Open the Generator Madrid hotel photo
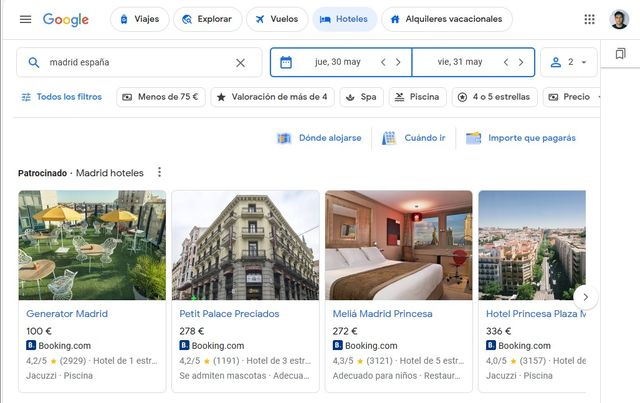The height and width of the screenshot is (403, 640). click(92, 245)
